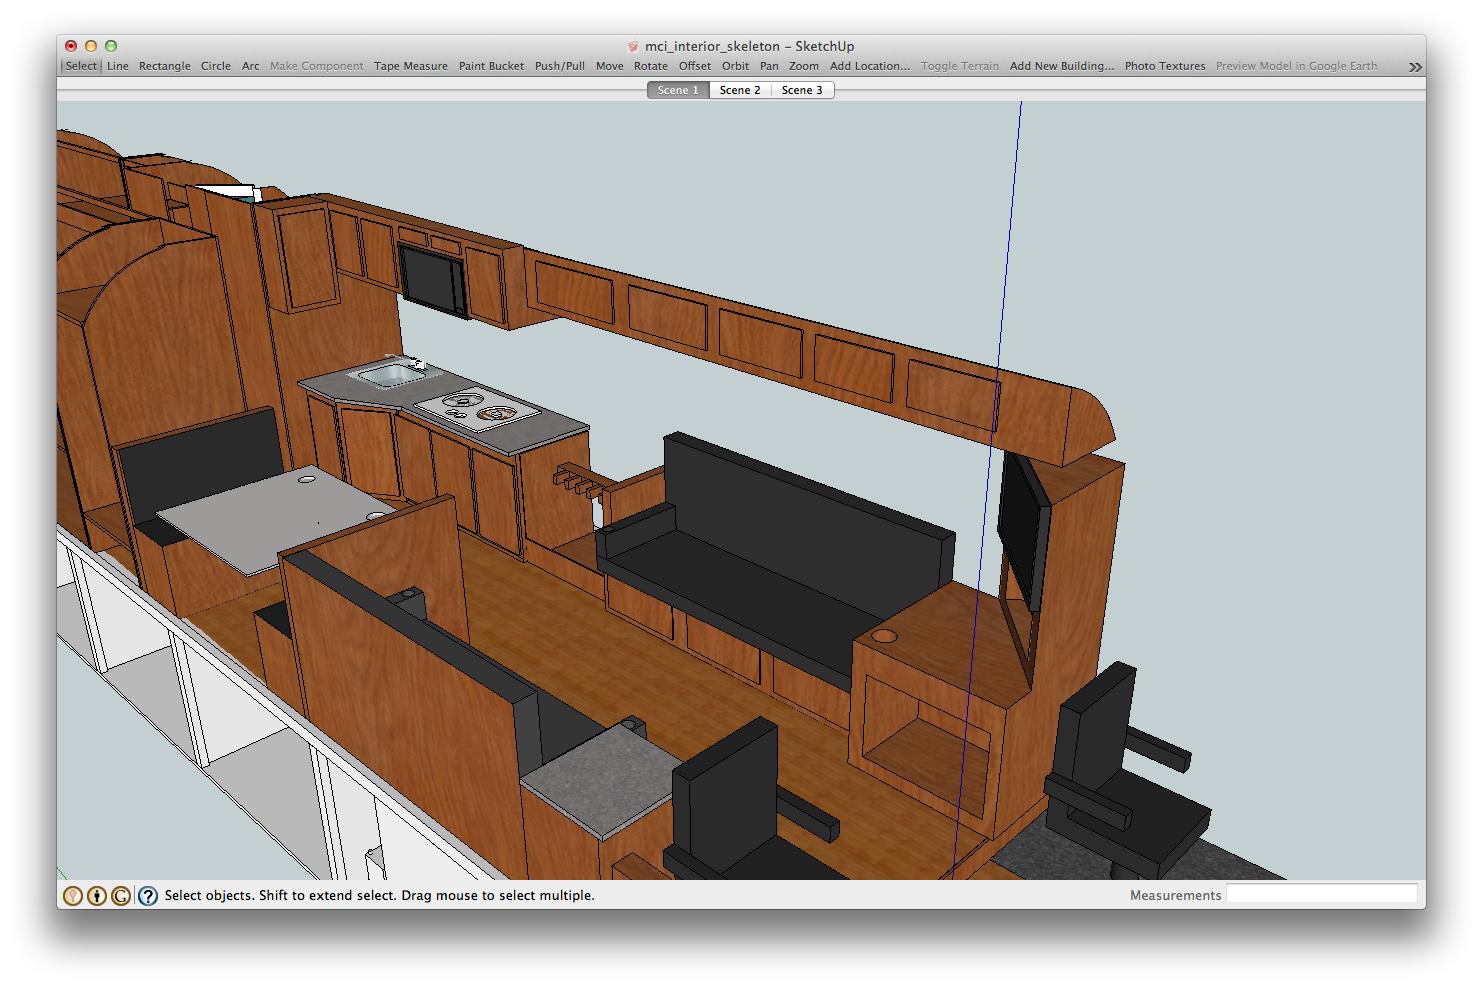Activate the Select tool
The width and height of the screenshot is (1483, 988).
[x=82, y=66]
